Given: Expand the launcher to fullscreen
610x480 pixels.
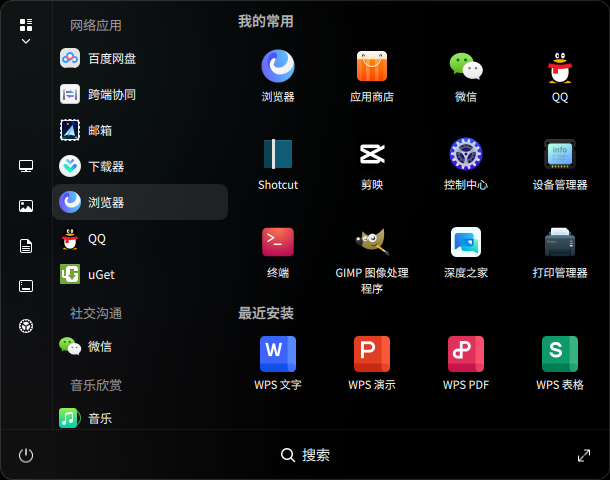Looking at the screenshot, I should tap(584, 455).
